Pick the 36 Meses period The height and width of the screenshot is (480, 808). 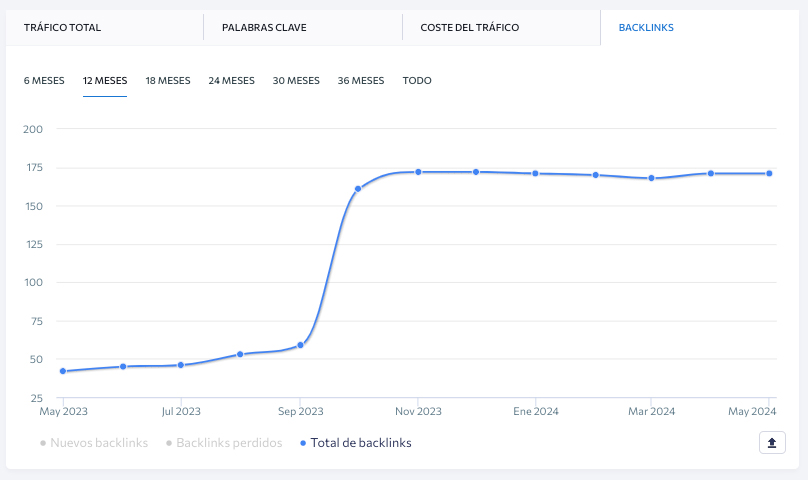(x=361, y=80)
